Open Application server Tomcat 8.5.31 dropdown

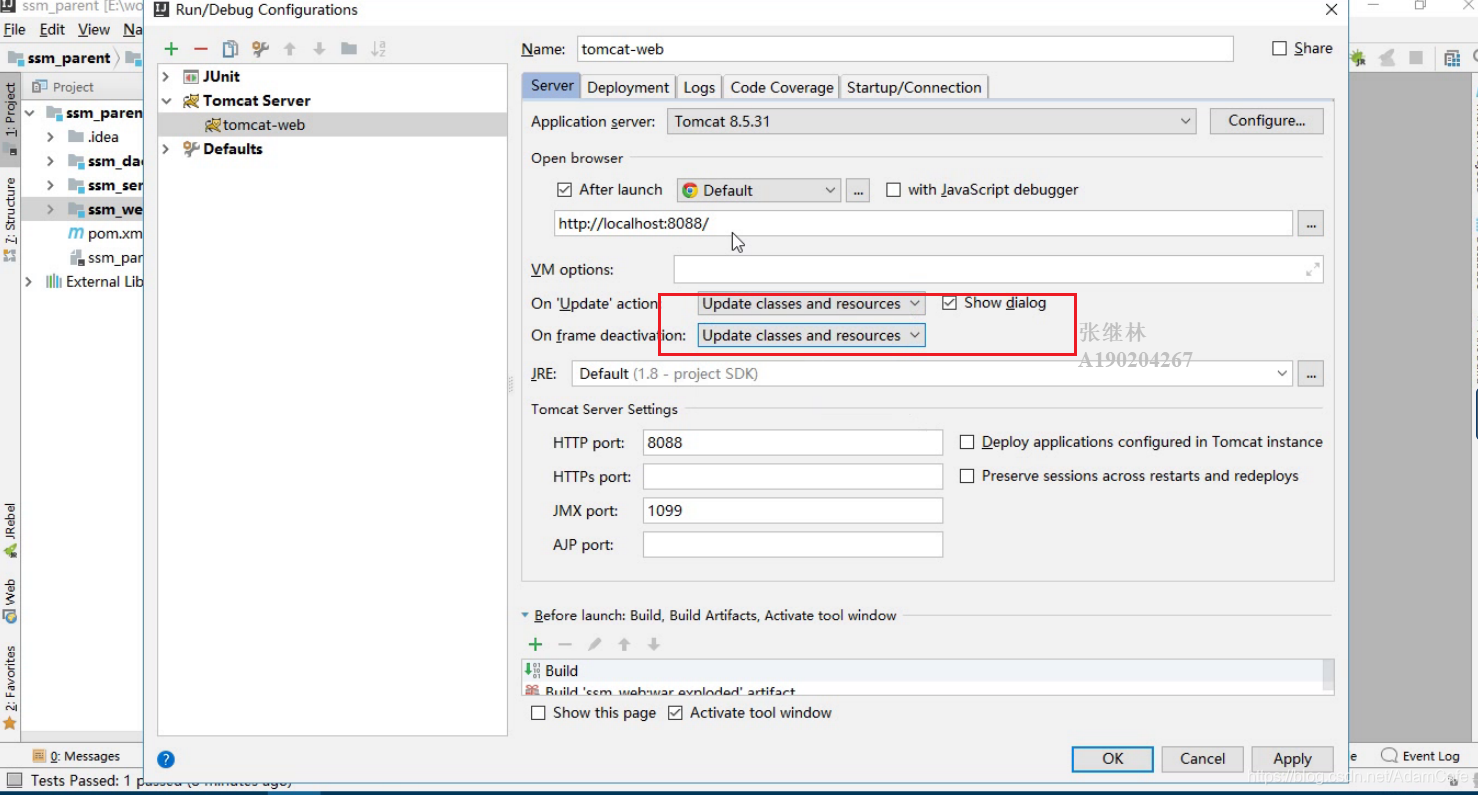(931, 121)
